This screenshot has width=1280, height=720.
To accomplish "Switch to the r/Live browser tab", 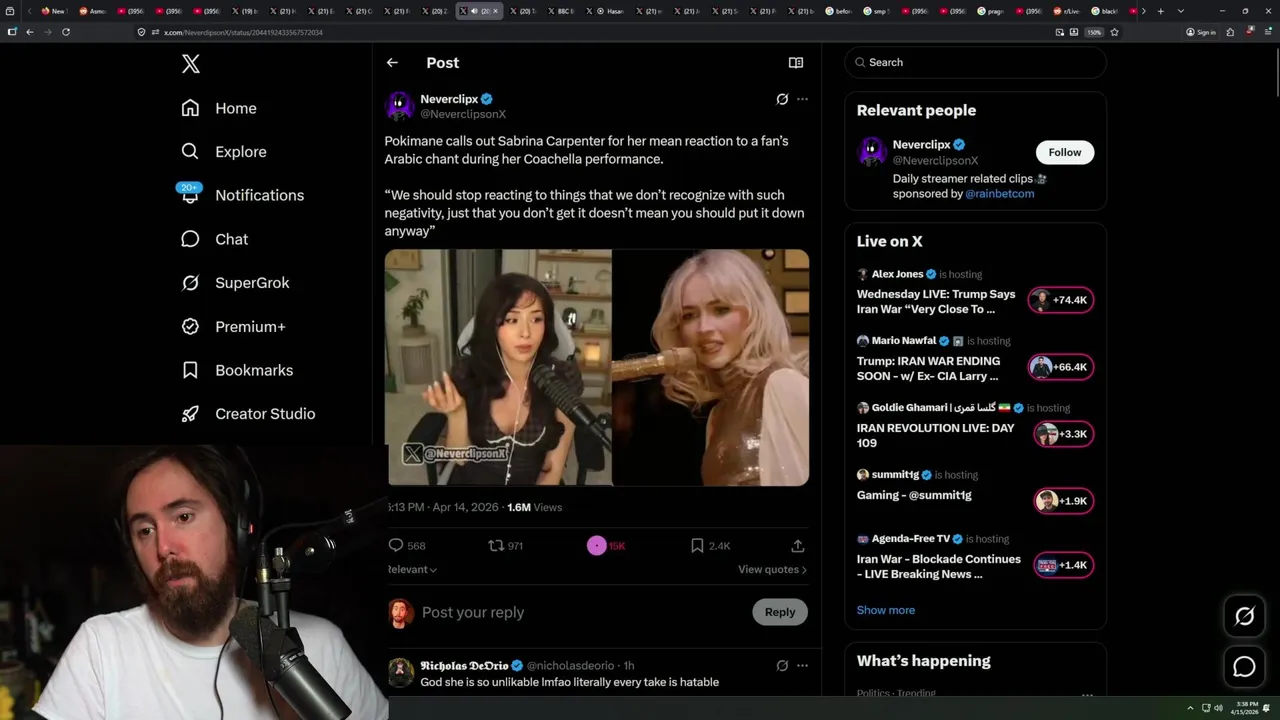I will pyautogui.click(x=1066, y=11).
